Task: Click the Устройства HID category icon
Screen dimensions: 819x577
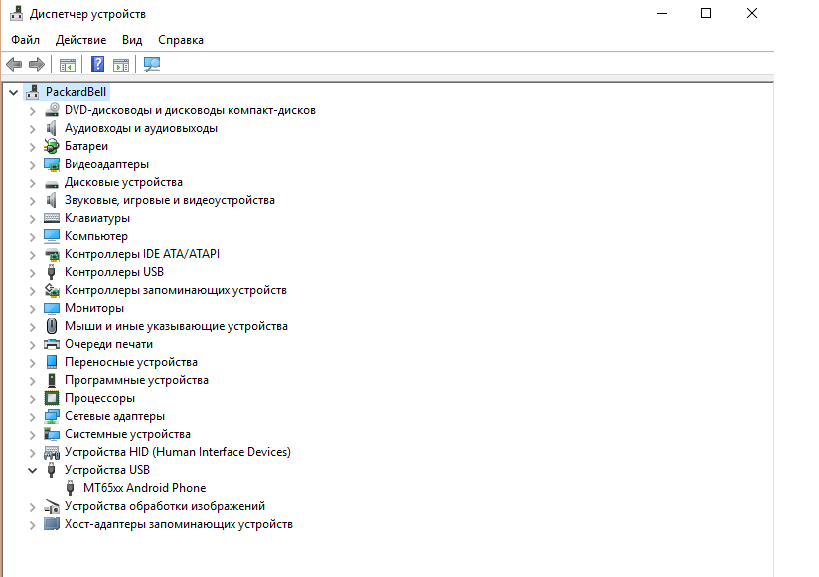Action: coord(52,452)
